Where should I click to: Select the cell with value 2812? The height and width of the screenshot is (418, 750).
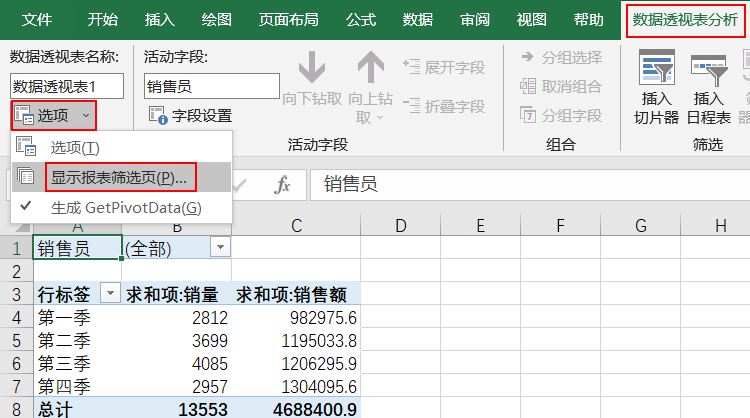[176, 317]
